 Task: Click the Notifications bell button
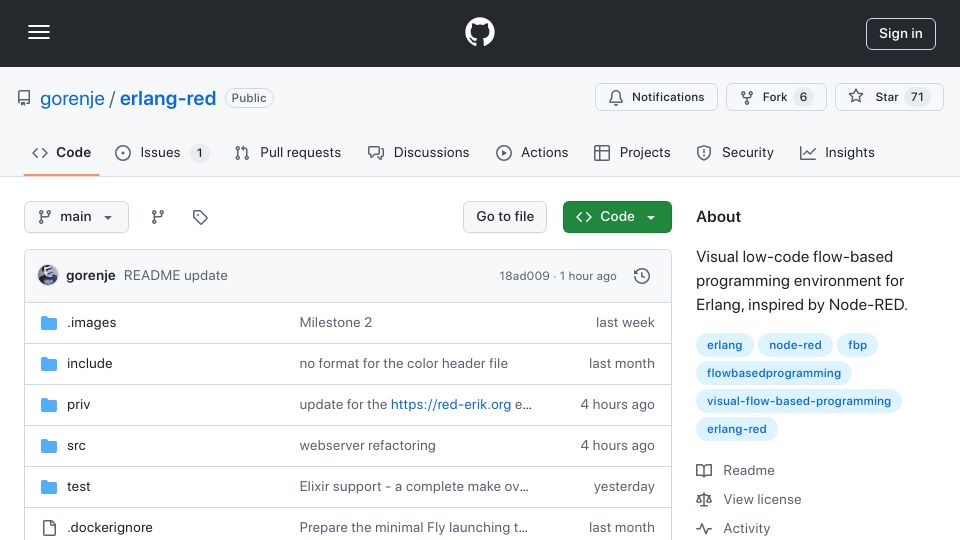(x=656, y=97)
